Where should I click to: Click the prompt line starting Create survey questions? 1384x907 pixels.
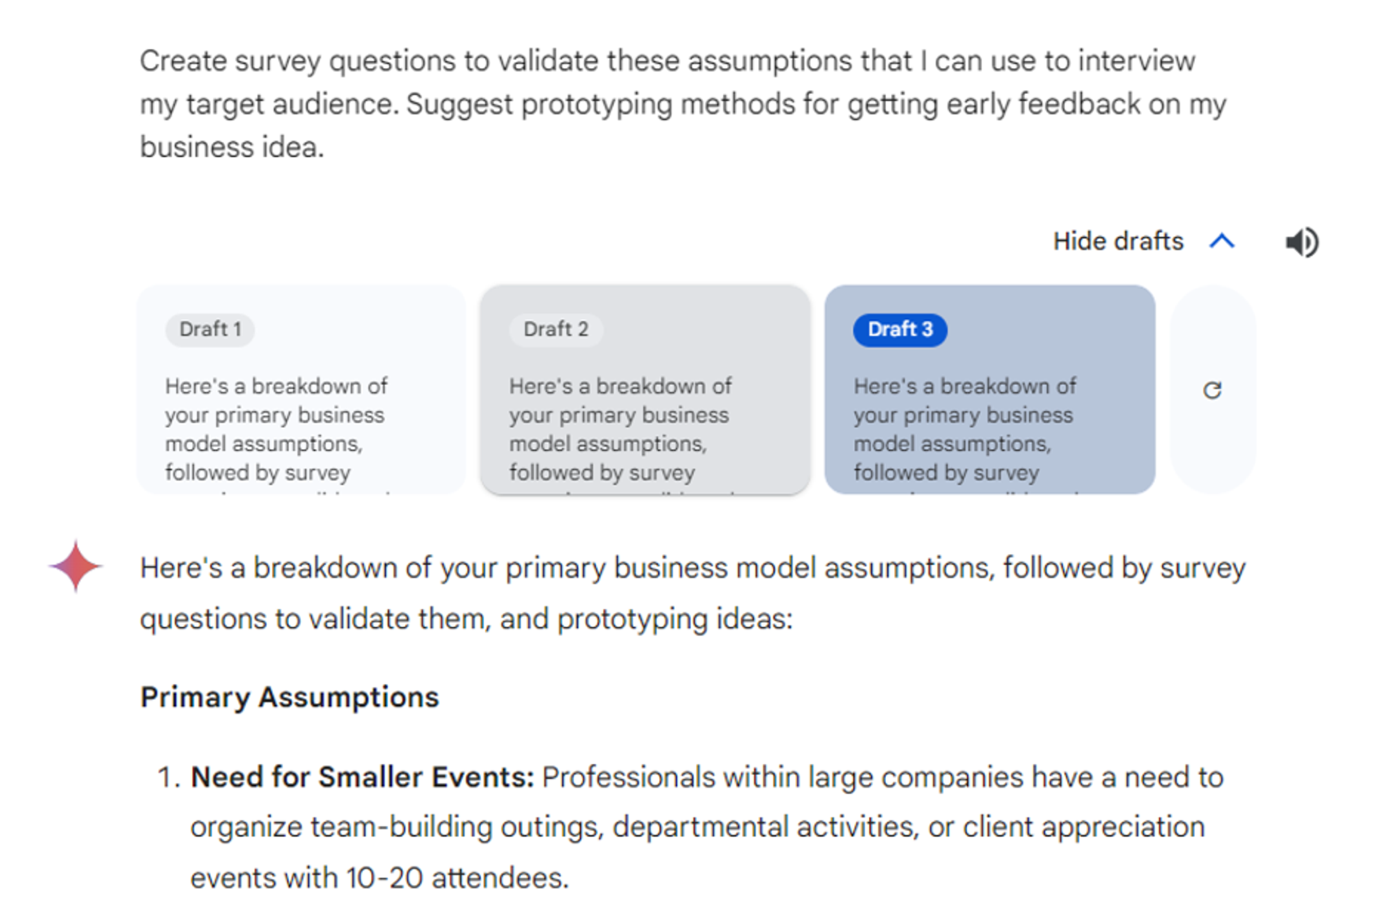point(667,61)
